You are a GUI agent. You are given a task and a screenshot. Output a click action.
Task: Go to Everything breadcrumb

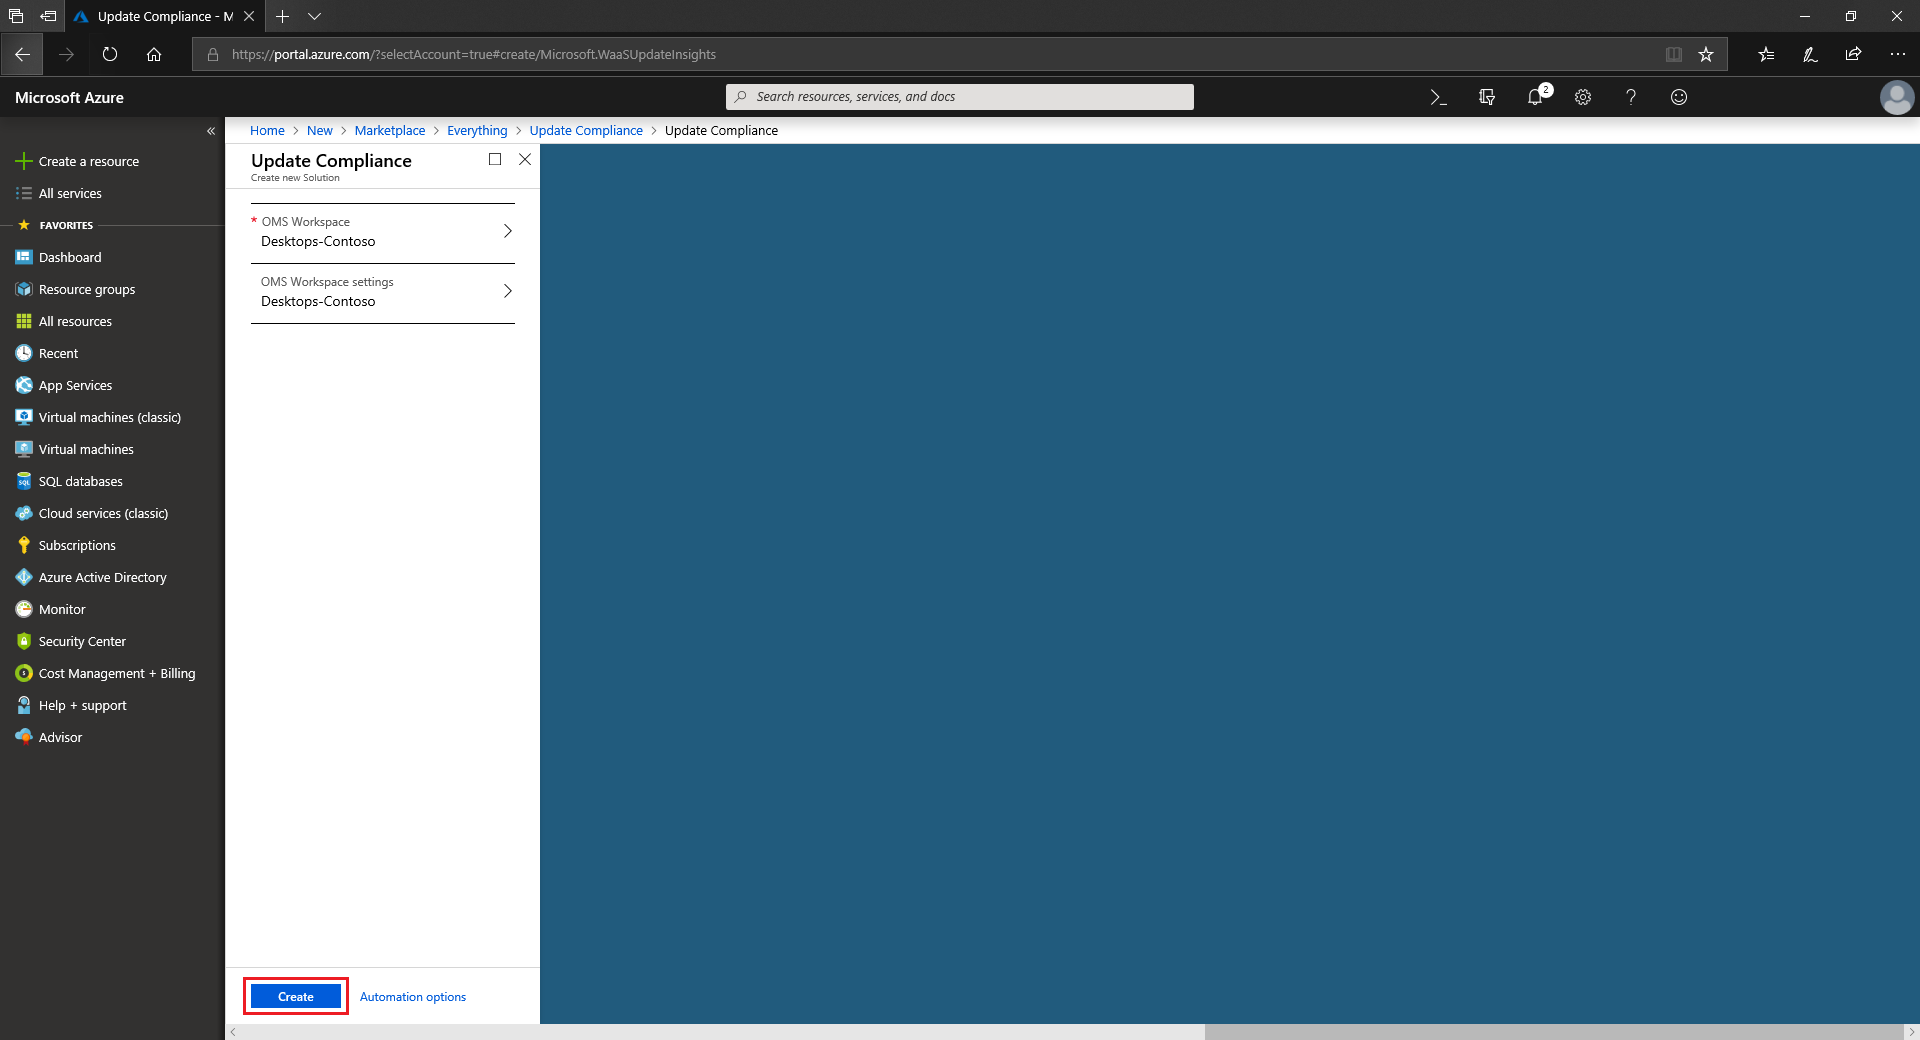pos(477,131)
